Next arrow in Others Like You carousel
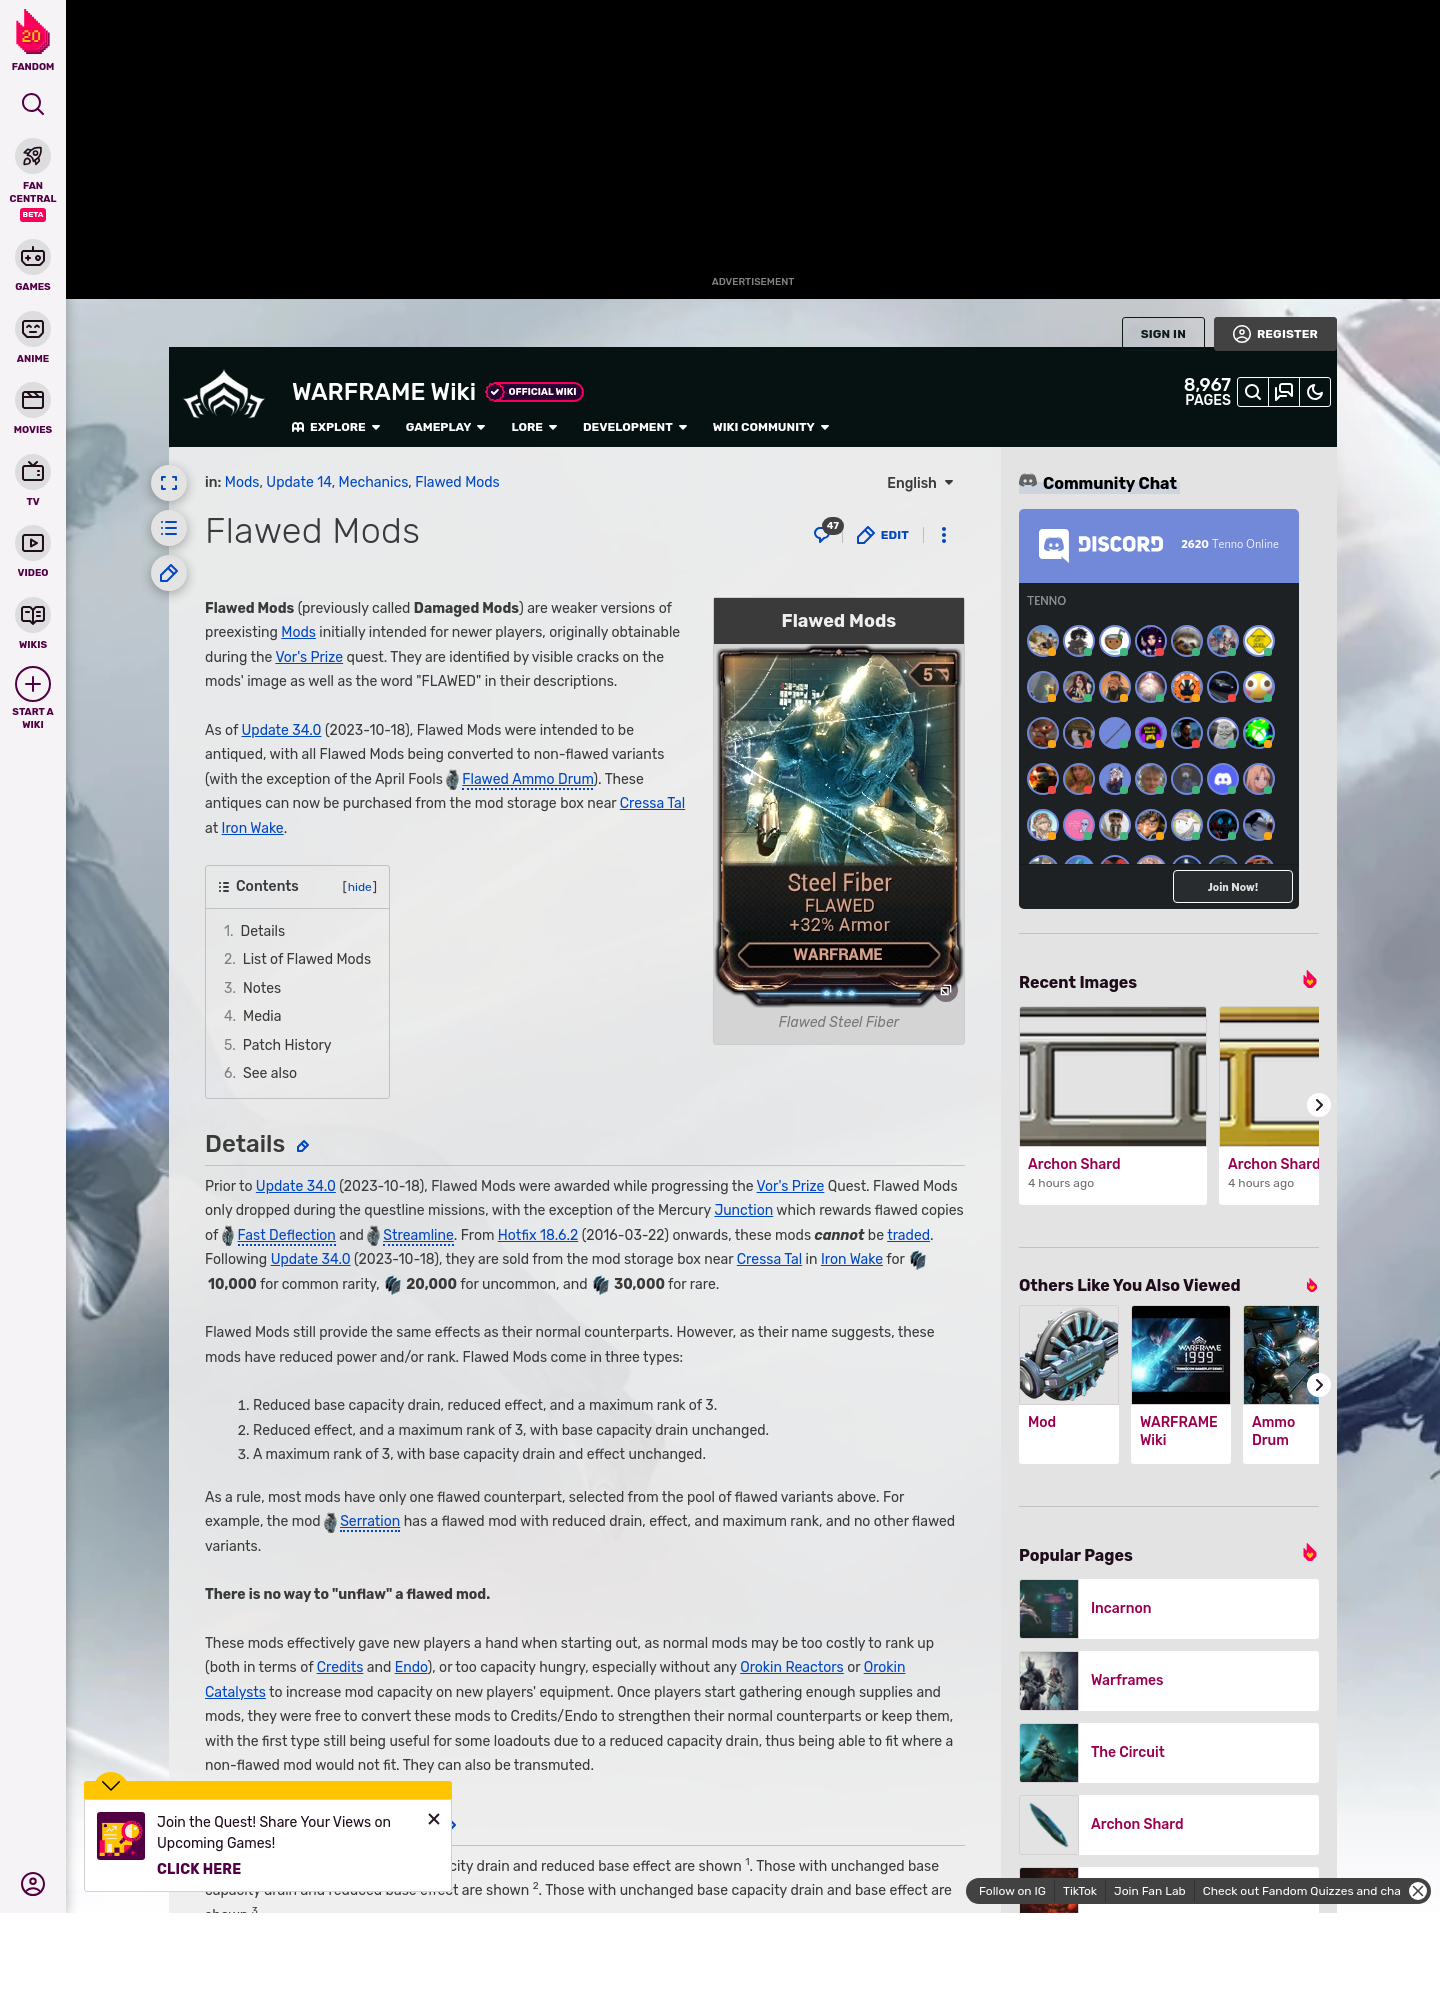Screen dimensions: 1440x2000 [x=1319, y=1385]
